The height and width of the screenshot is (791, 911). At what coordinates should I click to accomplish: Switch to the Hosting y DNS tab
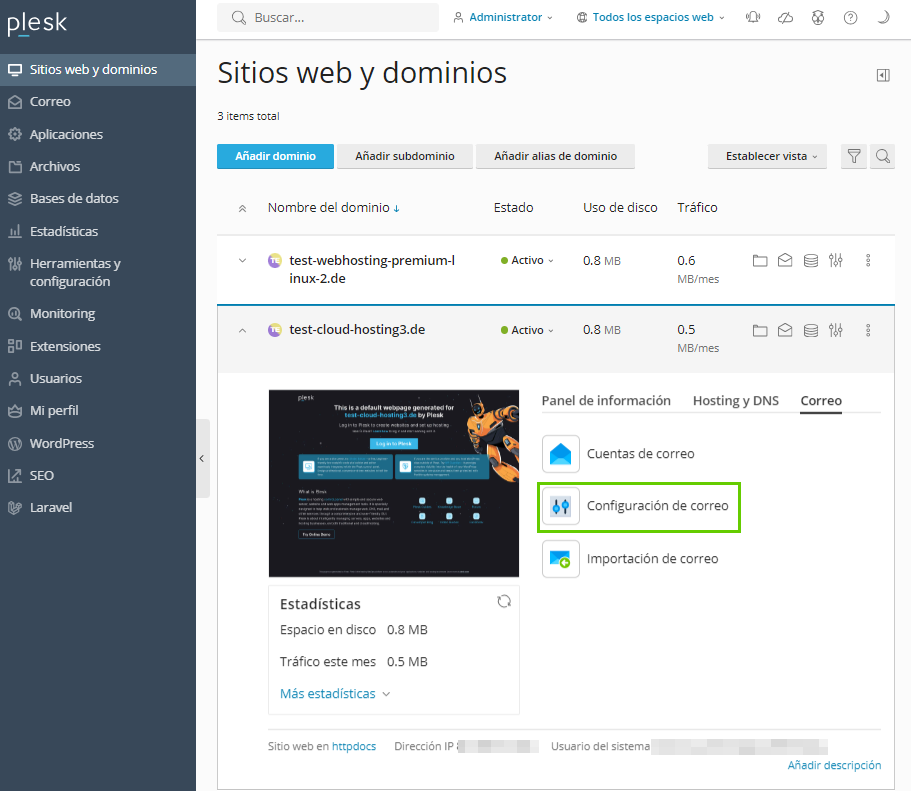click(735, 401)
